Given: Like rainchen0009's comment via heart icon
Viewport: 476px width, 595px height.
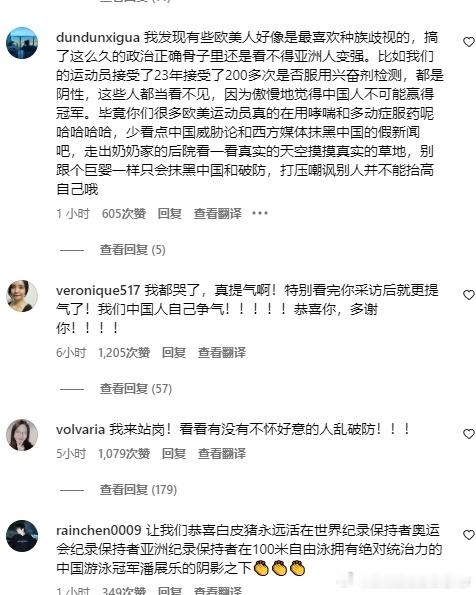Looking at the screenshot, I should (x=469, y=534).
